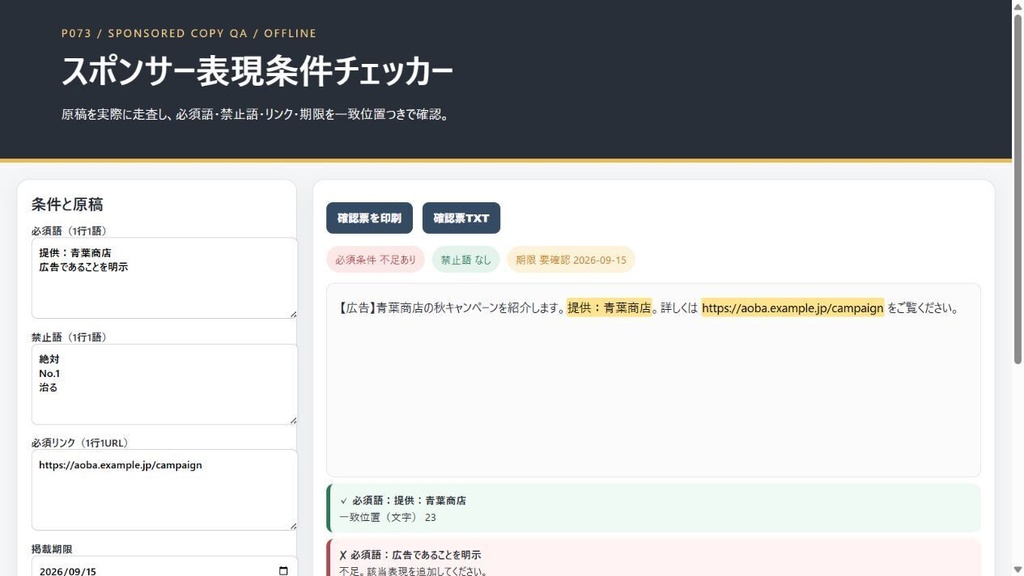Click the 絶対 line in 禁止語 box
The image size is (1024, 576).
49,359
